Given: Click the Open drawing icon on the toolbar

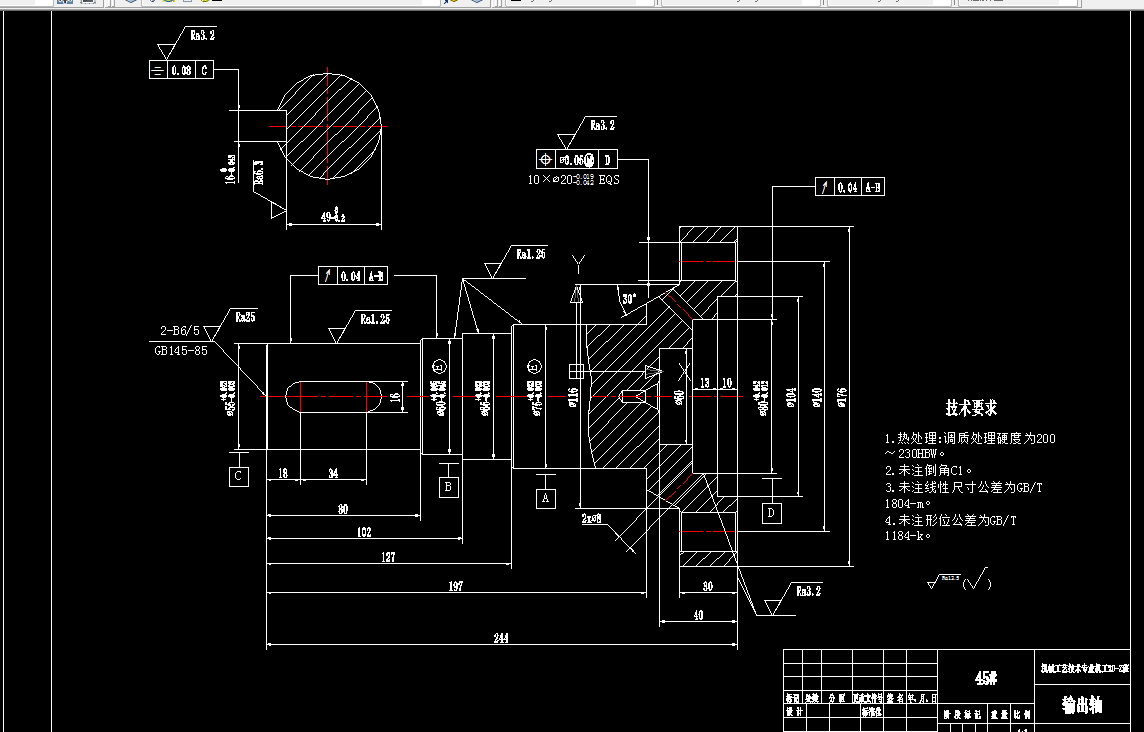Looking at the screenshot, I should click(66, 4).
